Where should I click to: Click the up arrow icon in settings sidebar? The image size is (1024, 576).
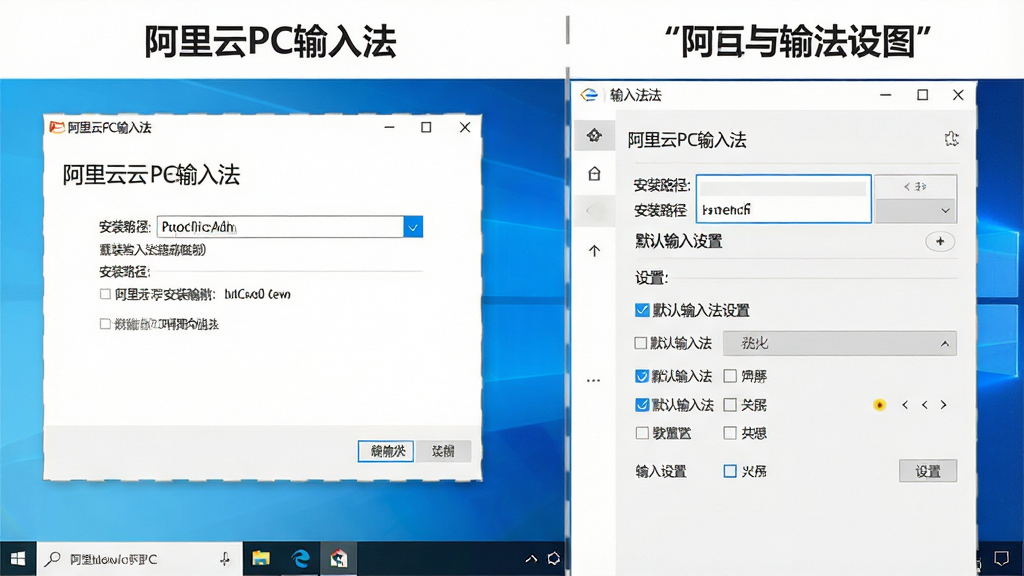594,251
